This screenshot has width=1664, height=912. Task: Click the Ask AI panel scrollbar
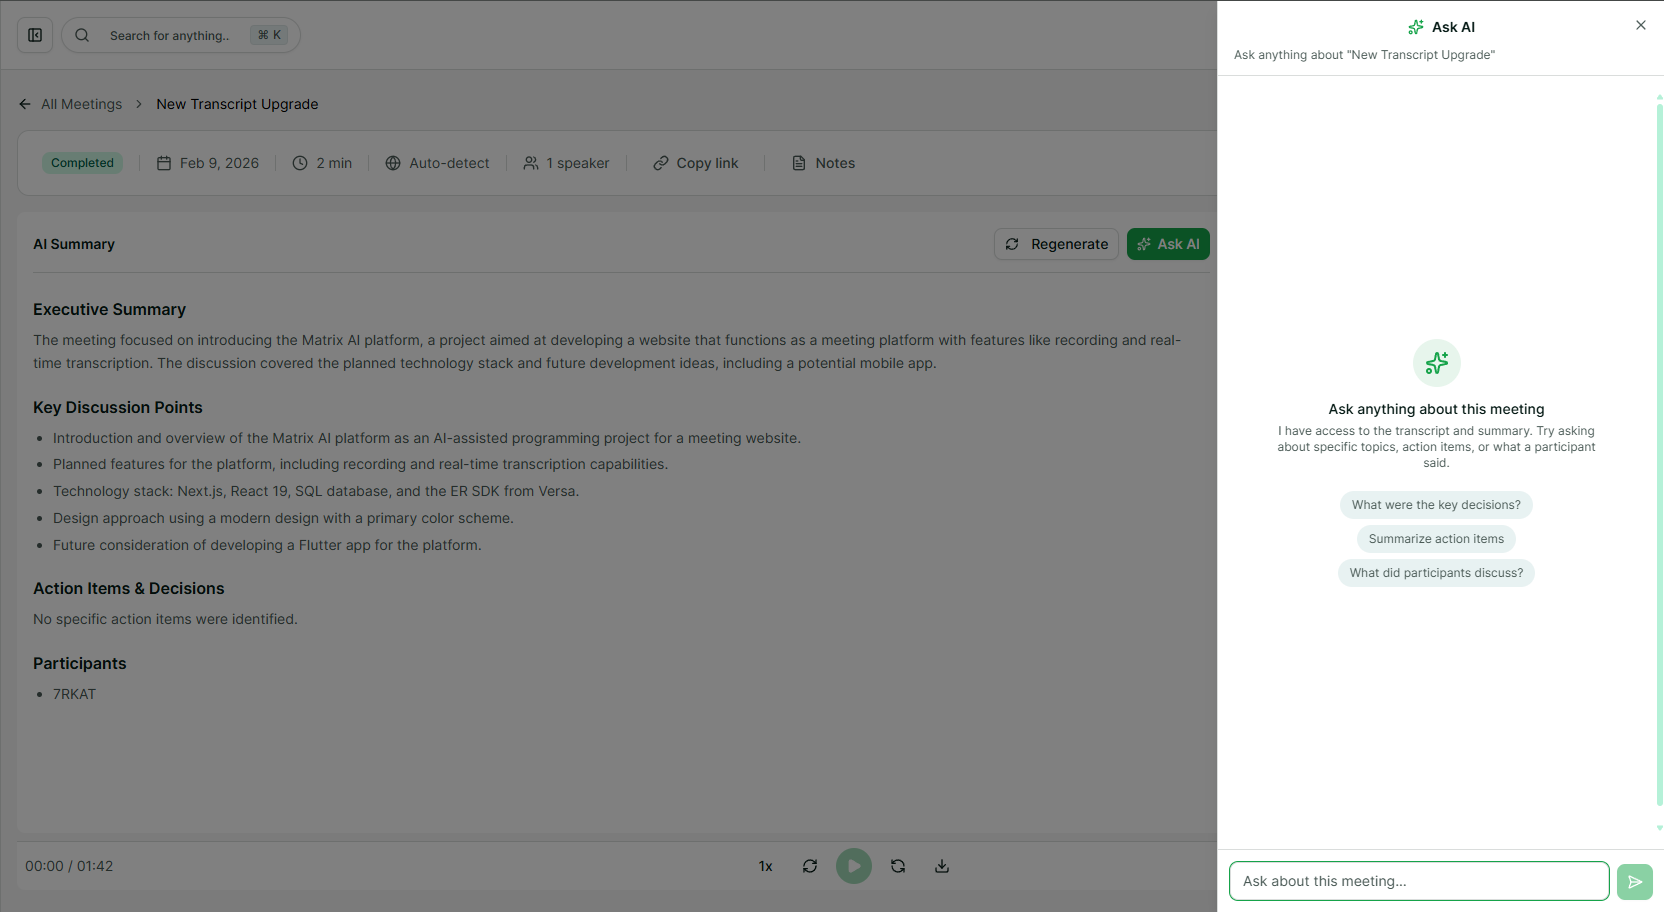click(1659, 450)
